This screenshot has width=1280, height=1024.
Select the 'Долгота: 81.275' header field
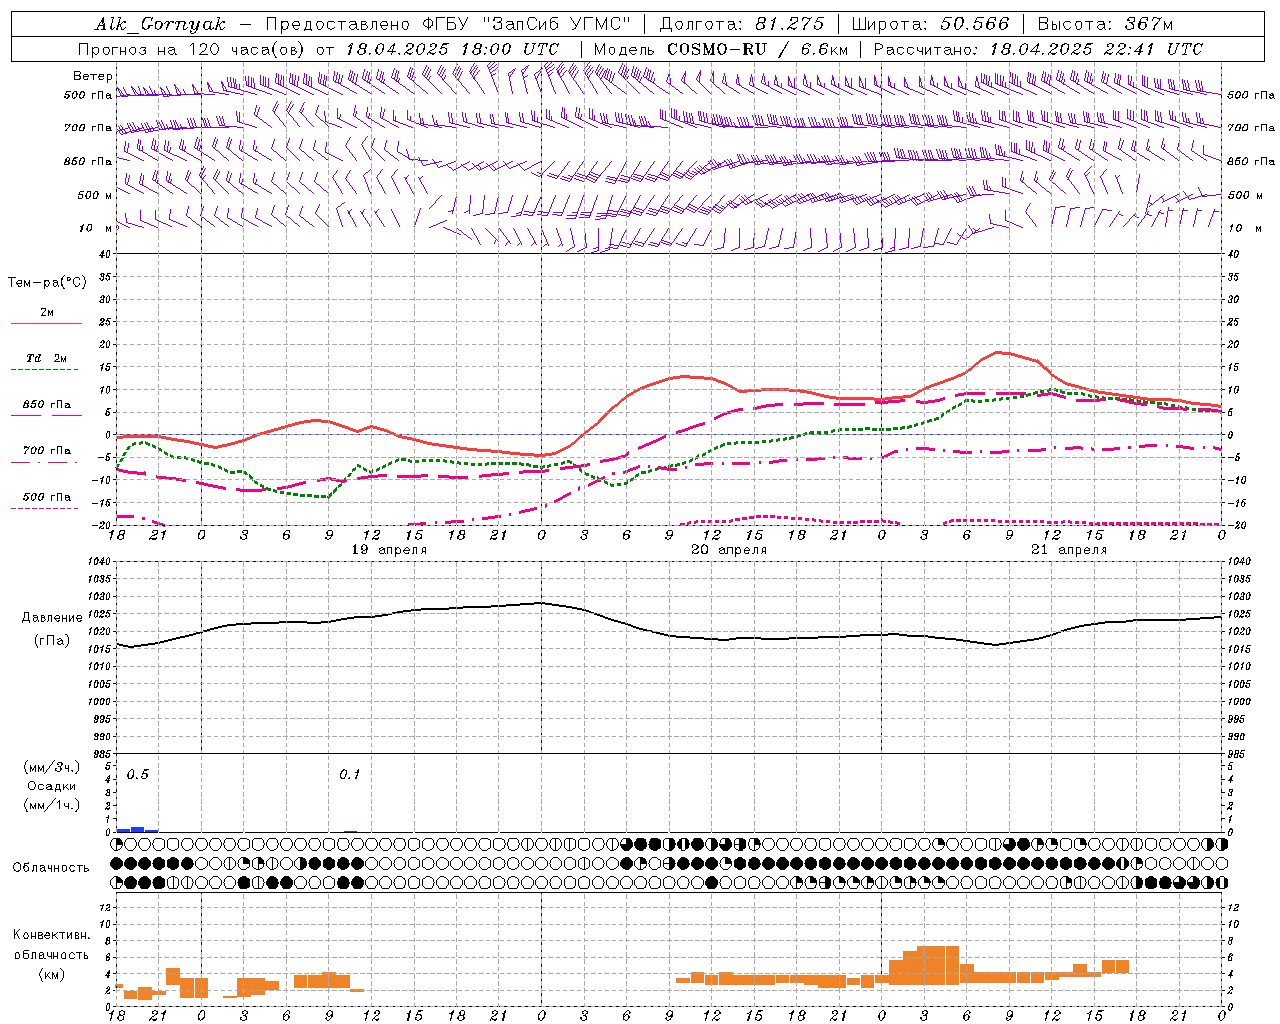click(x=742, y=24)
